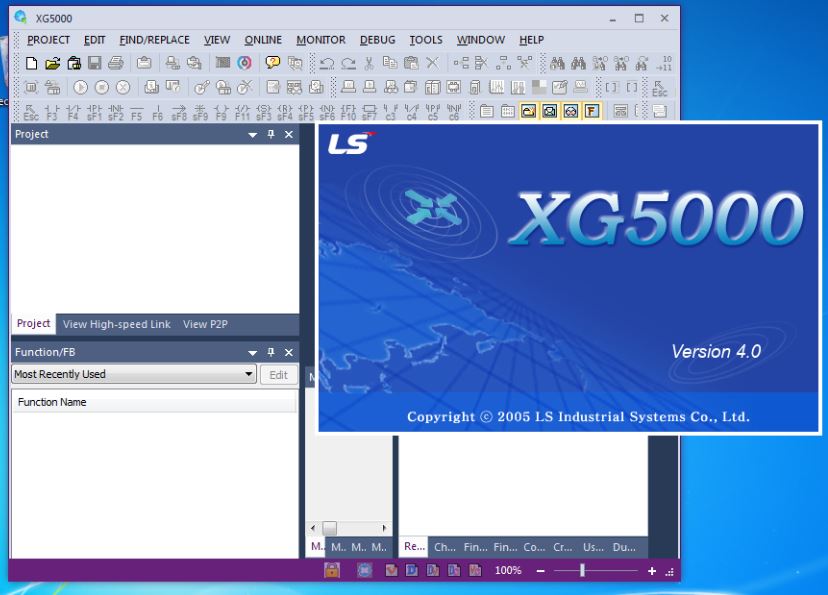Image resolution: width=828 pixels, height=595 pixels.
Task: Click zoom in plus button in status bar
Action: (652, 571)
